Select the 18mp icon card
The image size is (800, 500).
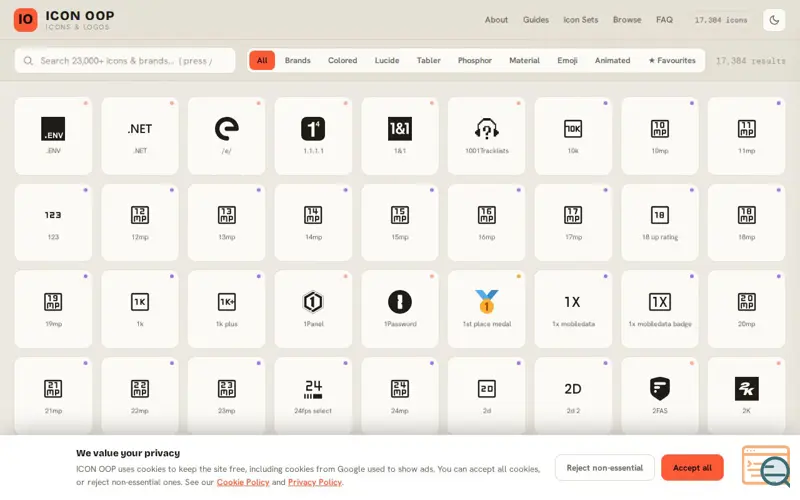pos(746,222)
